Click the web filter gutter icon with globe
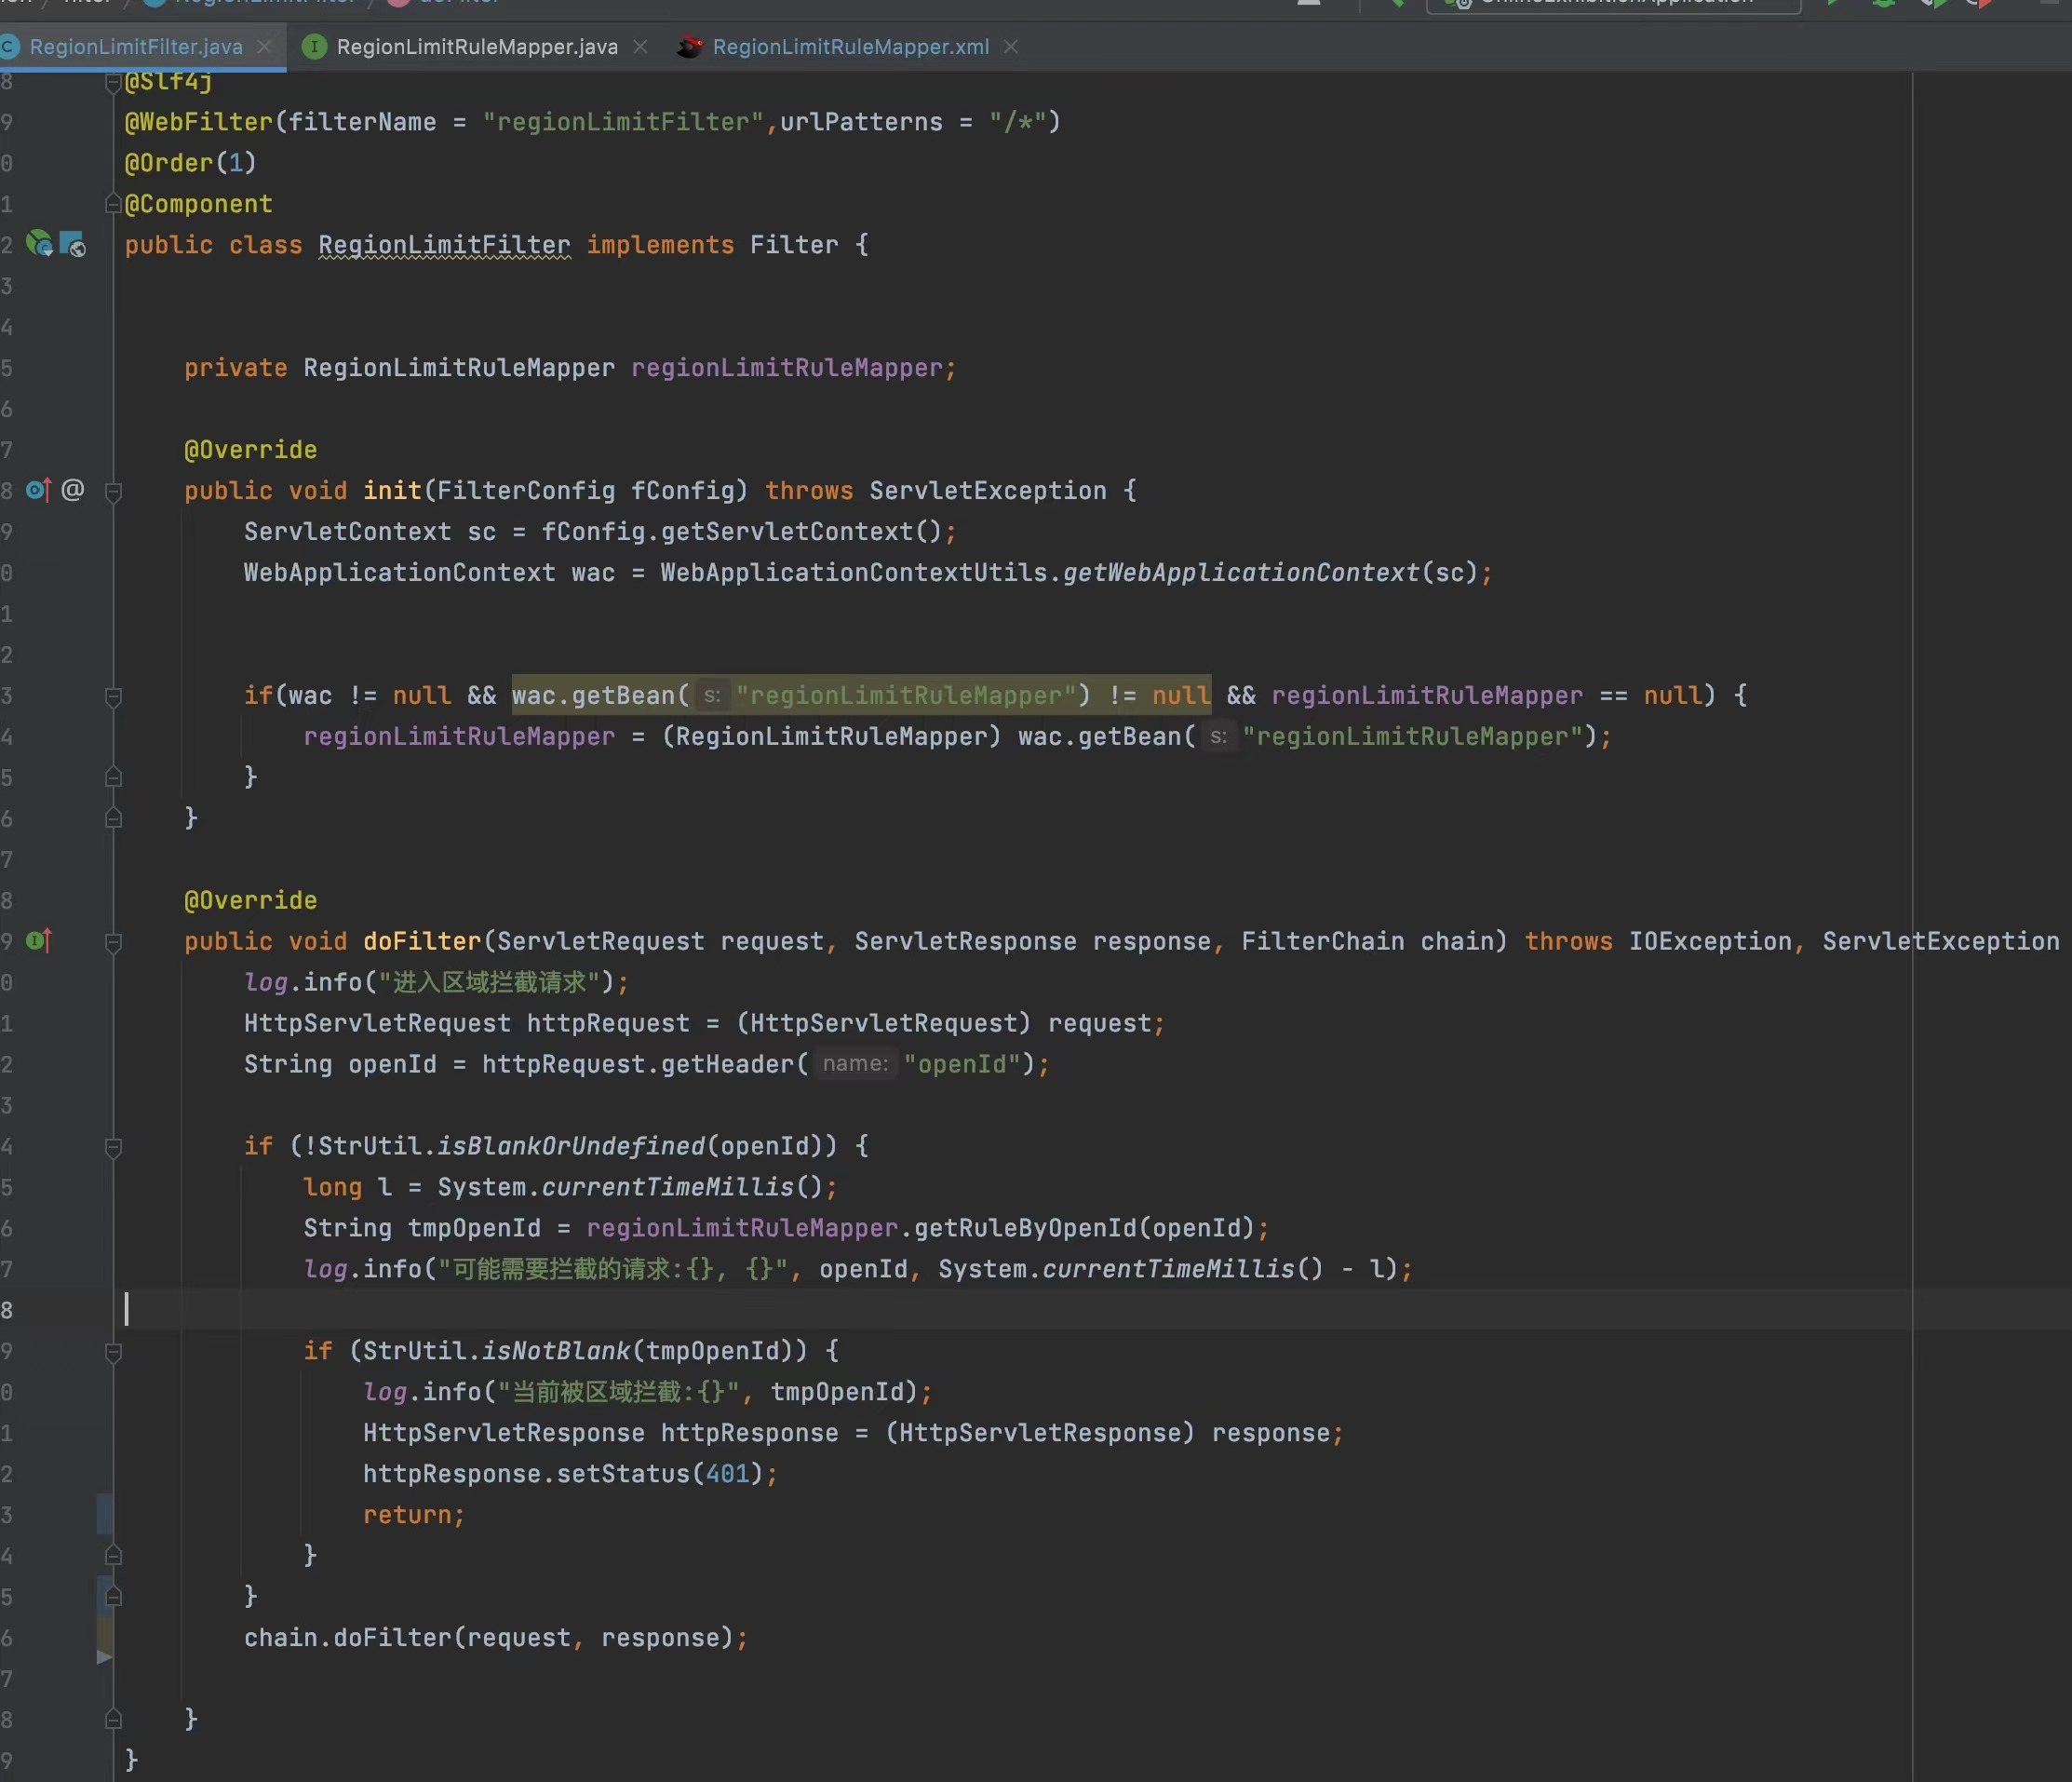 click(73, 243)
